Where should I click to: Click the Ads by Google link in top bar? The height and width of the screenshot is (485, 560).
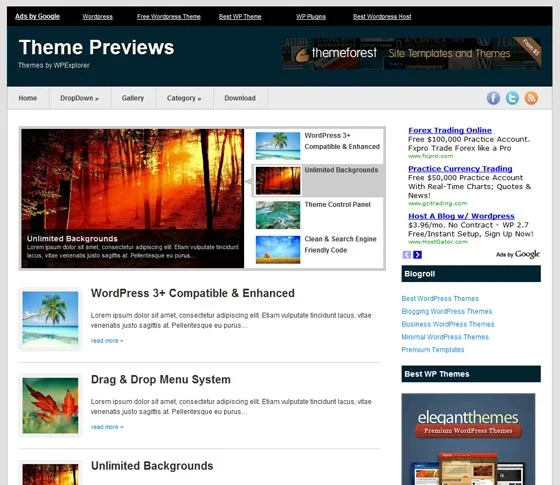point(38,16)
